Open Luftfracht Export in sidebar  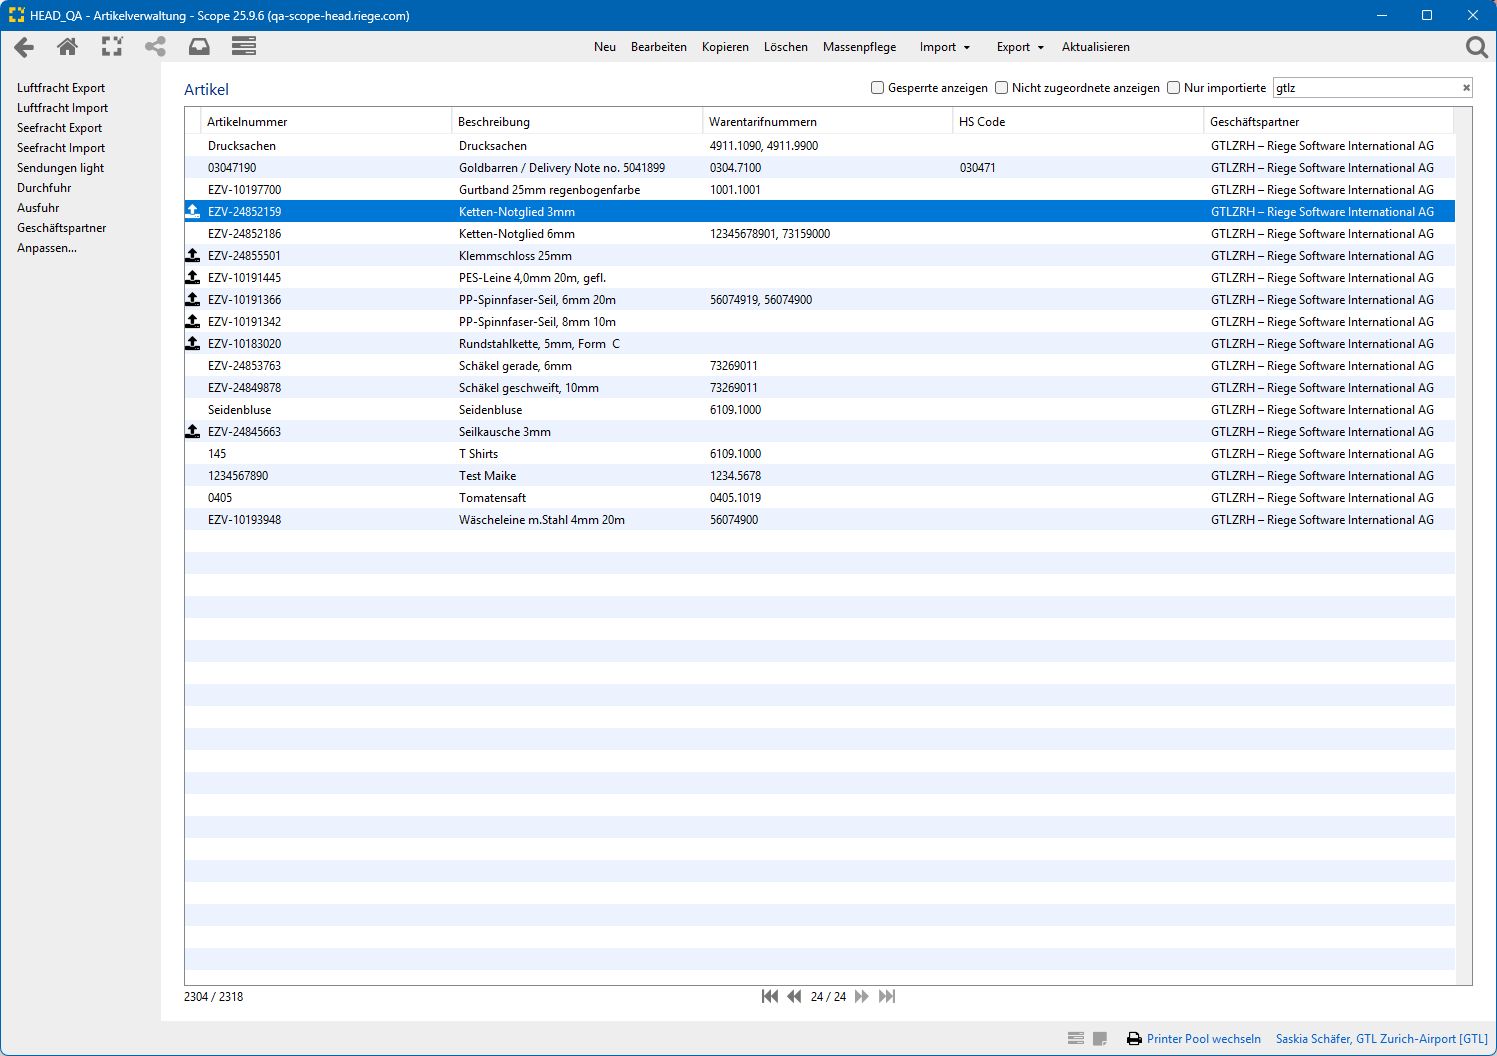coord(61,88)
